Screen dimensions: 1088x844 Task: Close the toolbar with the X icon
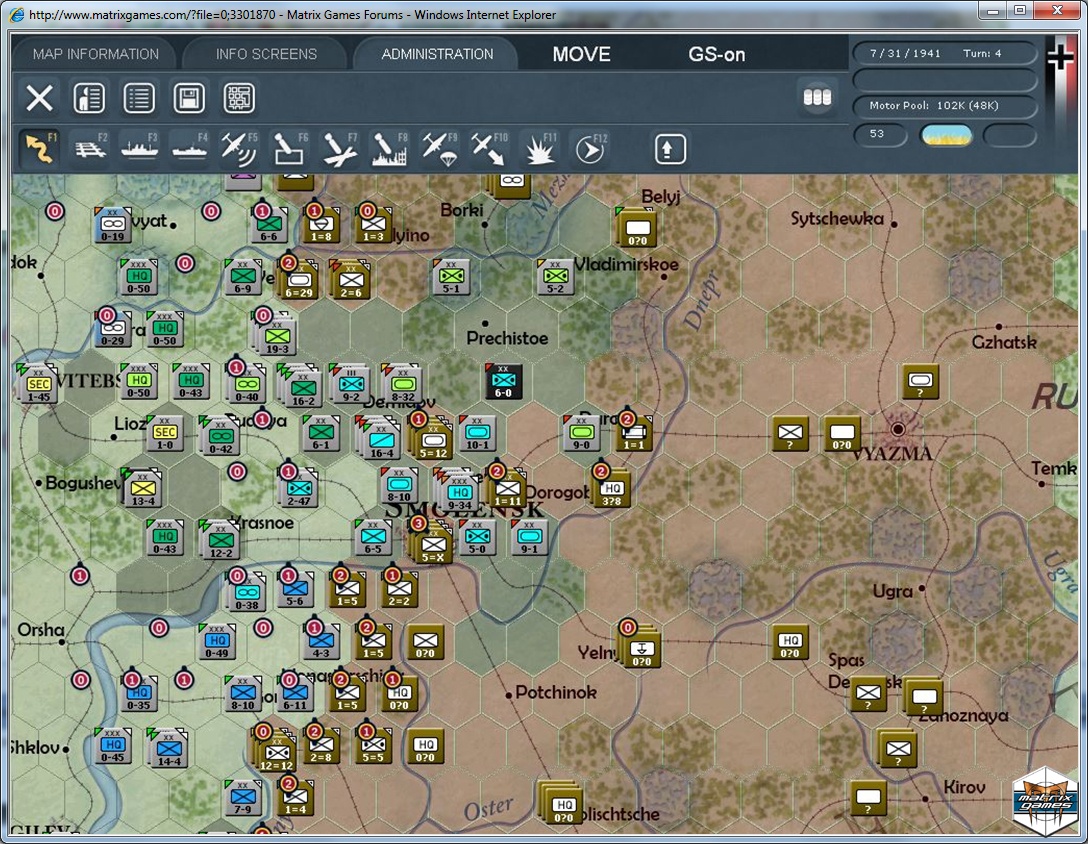tap(40, 98)
